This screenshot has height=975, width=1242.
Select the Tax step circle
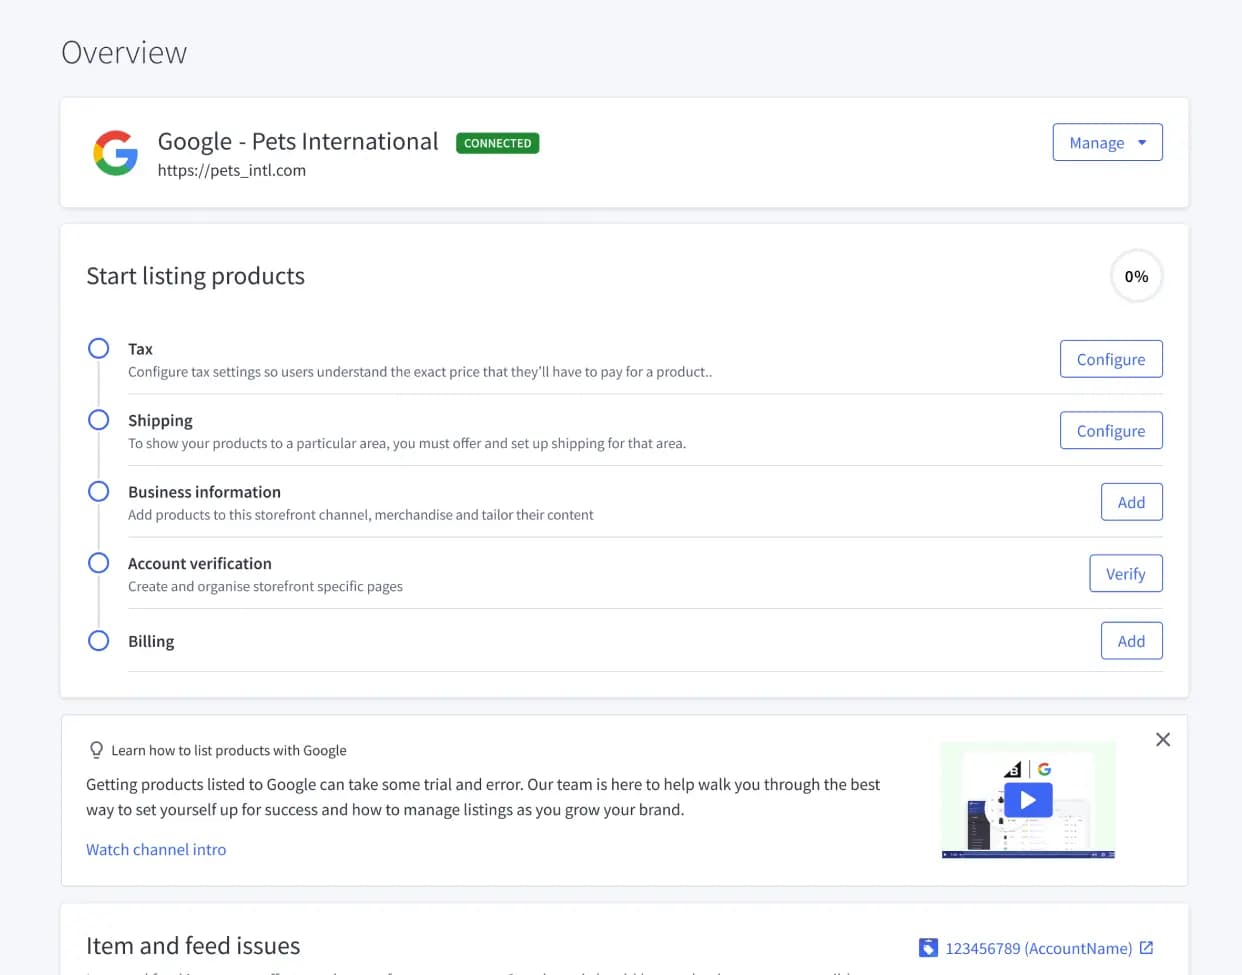[x=98, y=348]
